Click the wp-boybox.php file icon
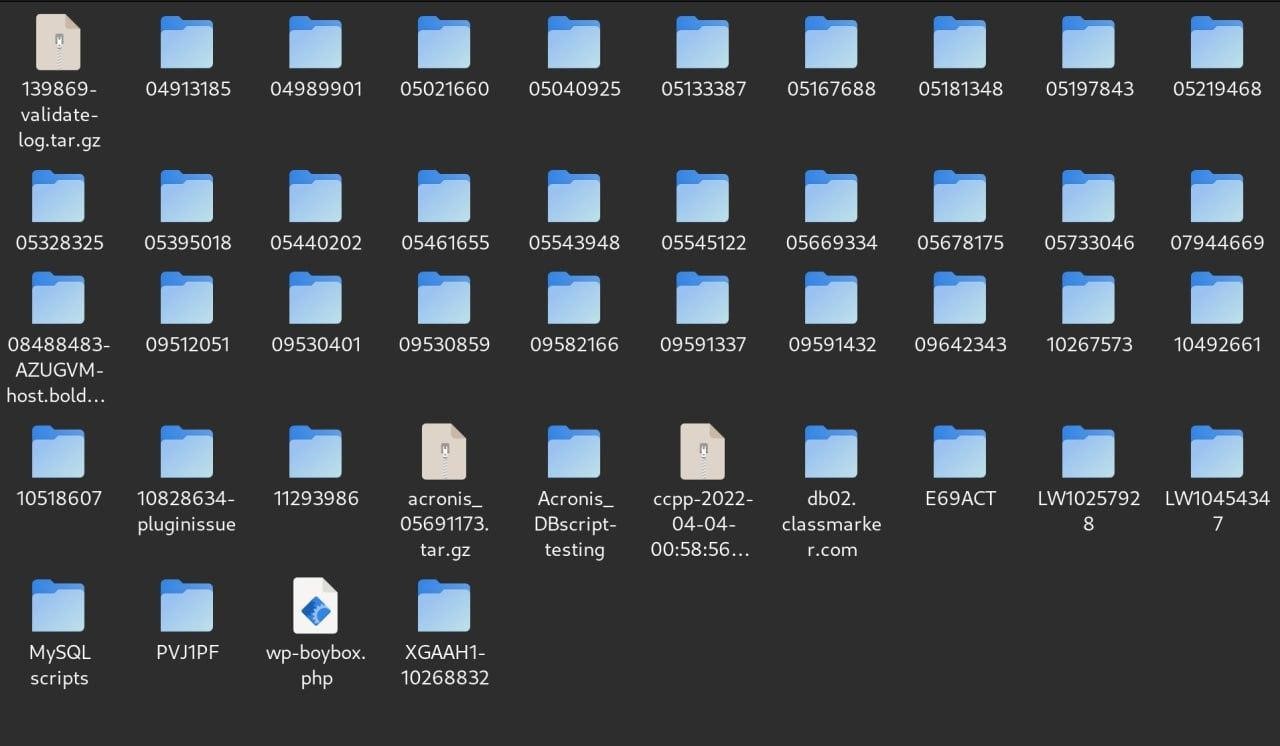The width and height of the screenshot is (1280, 746). coord(315,606)
